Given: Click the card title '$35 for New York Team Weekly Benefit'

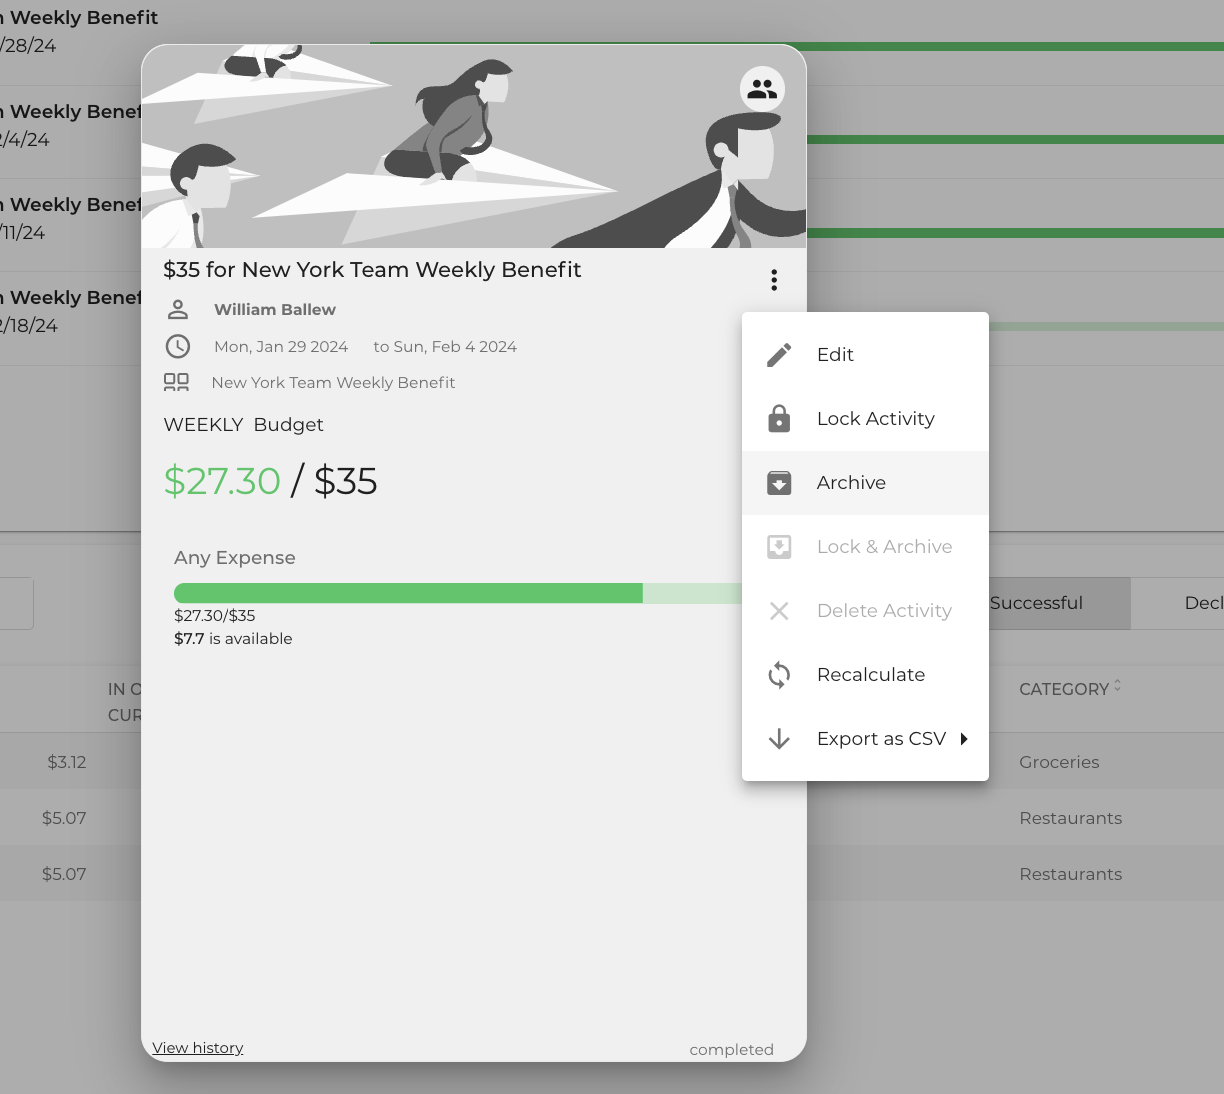Looking at the screenshot, I should pyautogui.click(x=372, y=270).
